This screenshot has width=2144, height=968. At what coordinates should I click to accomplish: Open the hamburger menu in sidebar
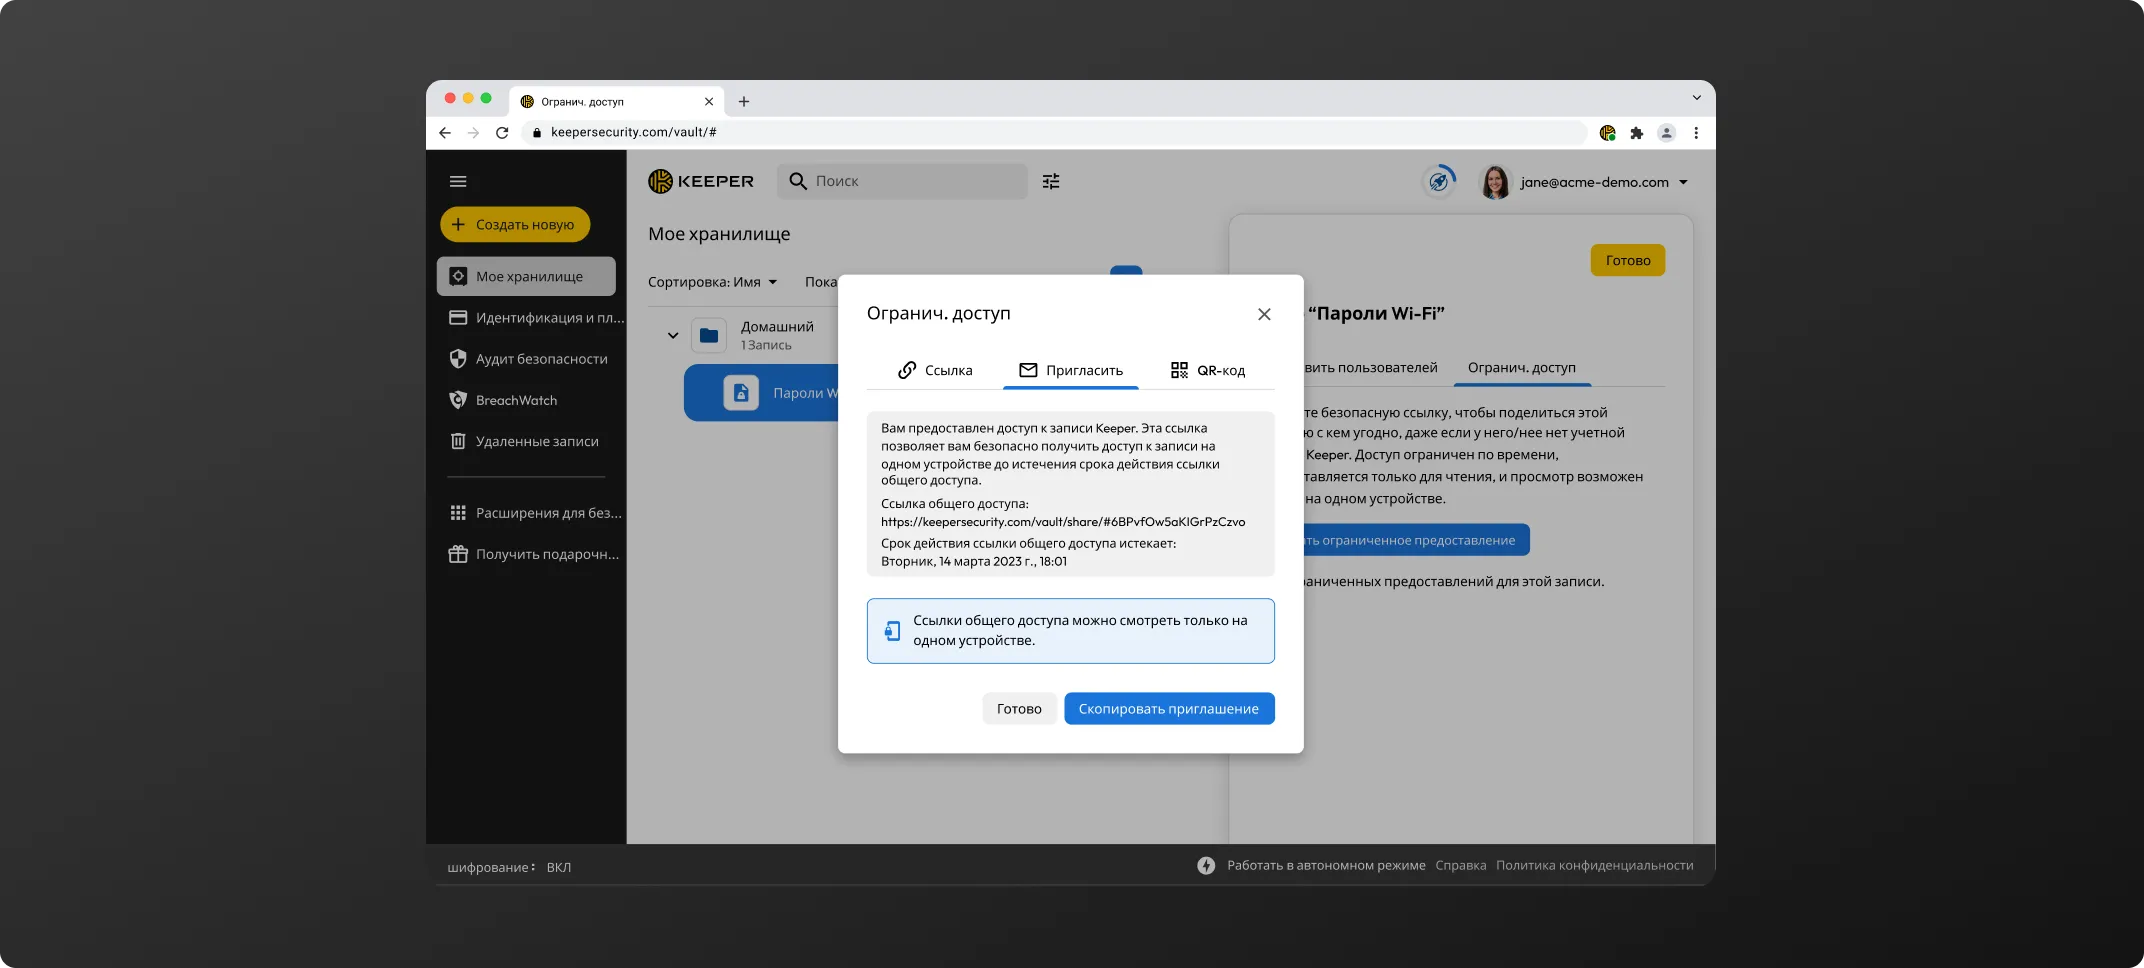coord(458,181)
